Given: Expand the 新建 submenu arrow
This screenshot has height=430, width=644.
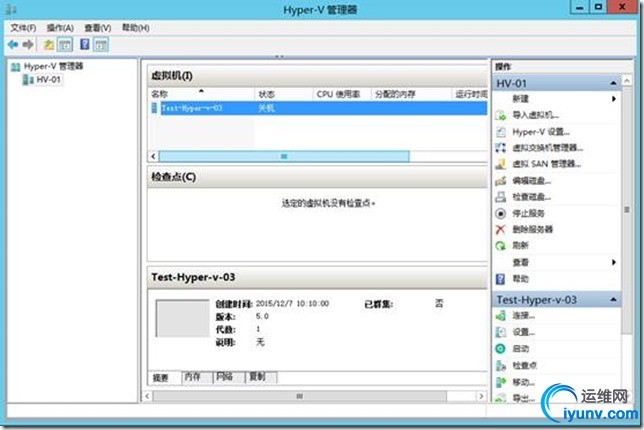Looking at the screenshot, I should (x=614, y=99).
